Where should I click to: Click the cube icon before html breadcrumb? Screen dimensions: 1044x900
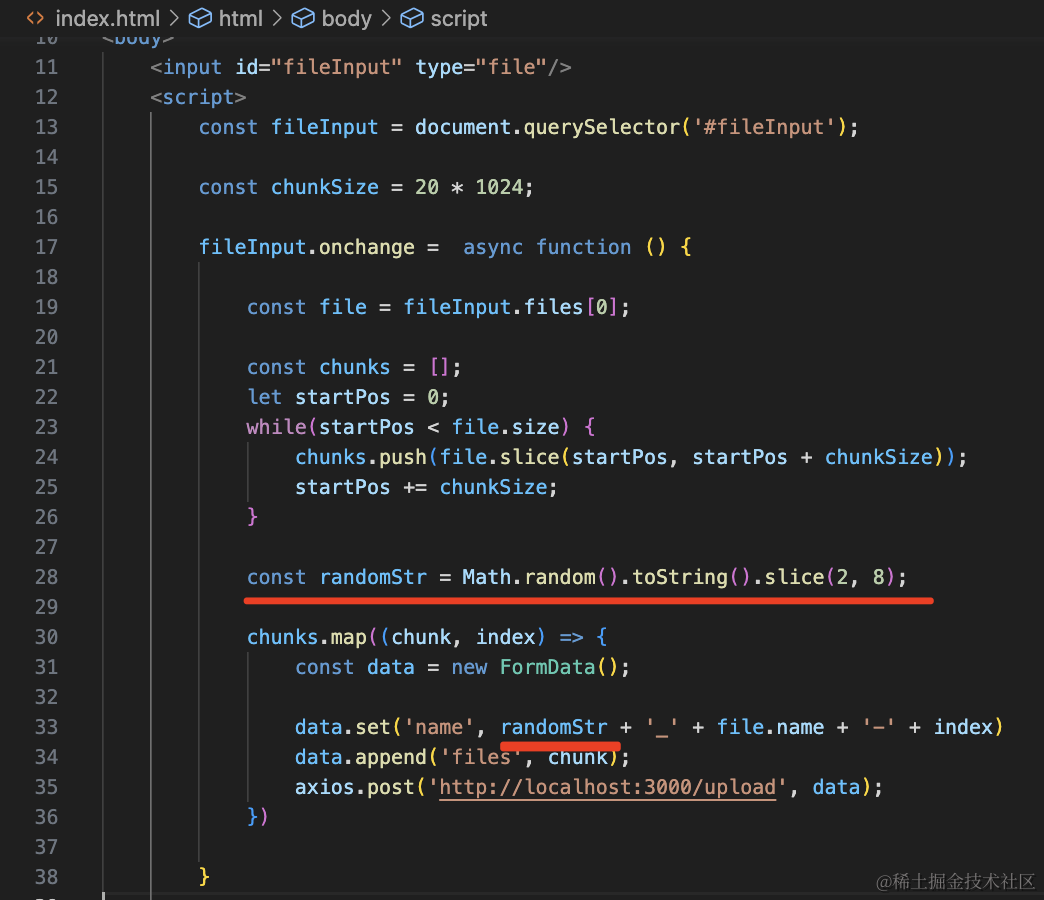pyautogui.click(x=200, y=18)
